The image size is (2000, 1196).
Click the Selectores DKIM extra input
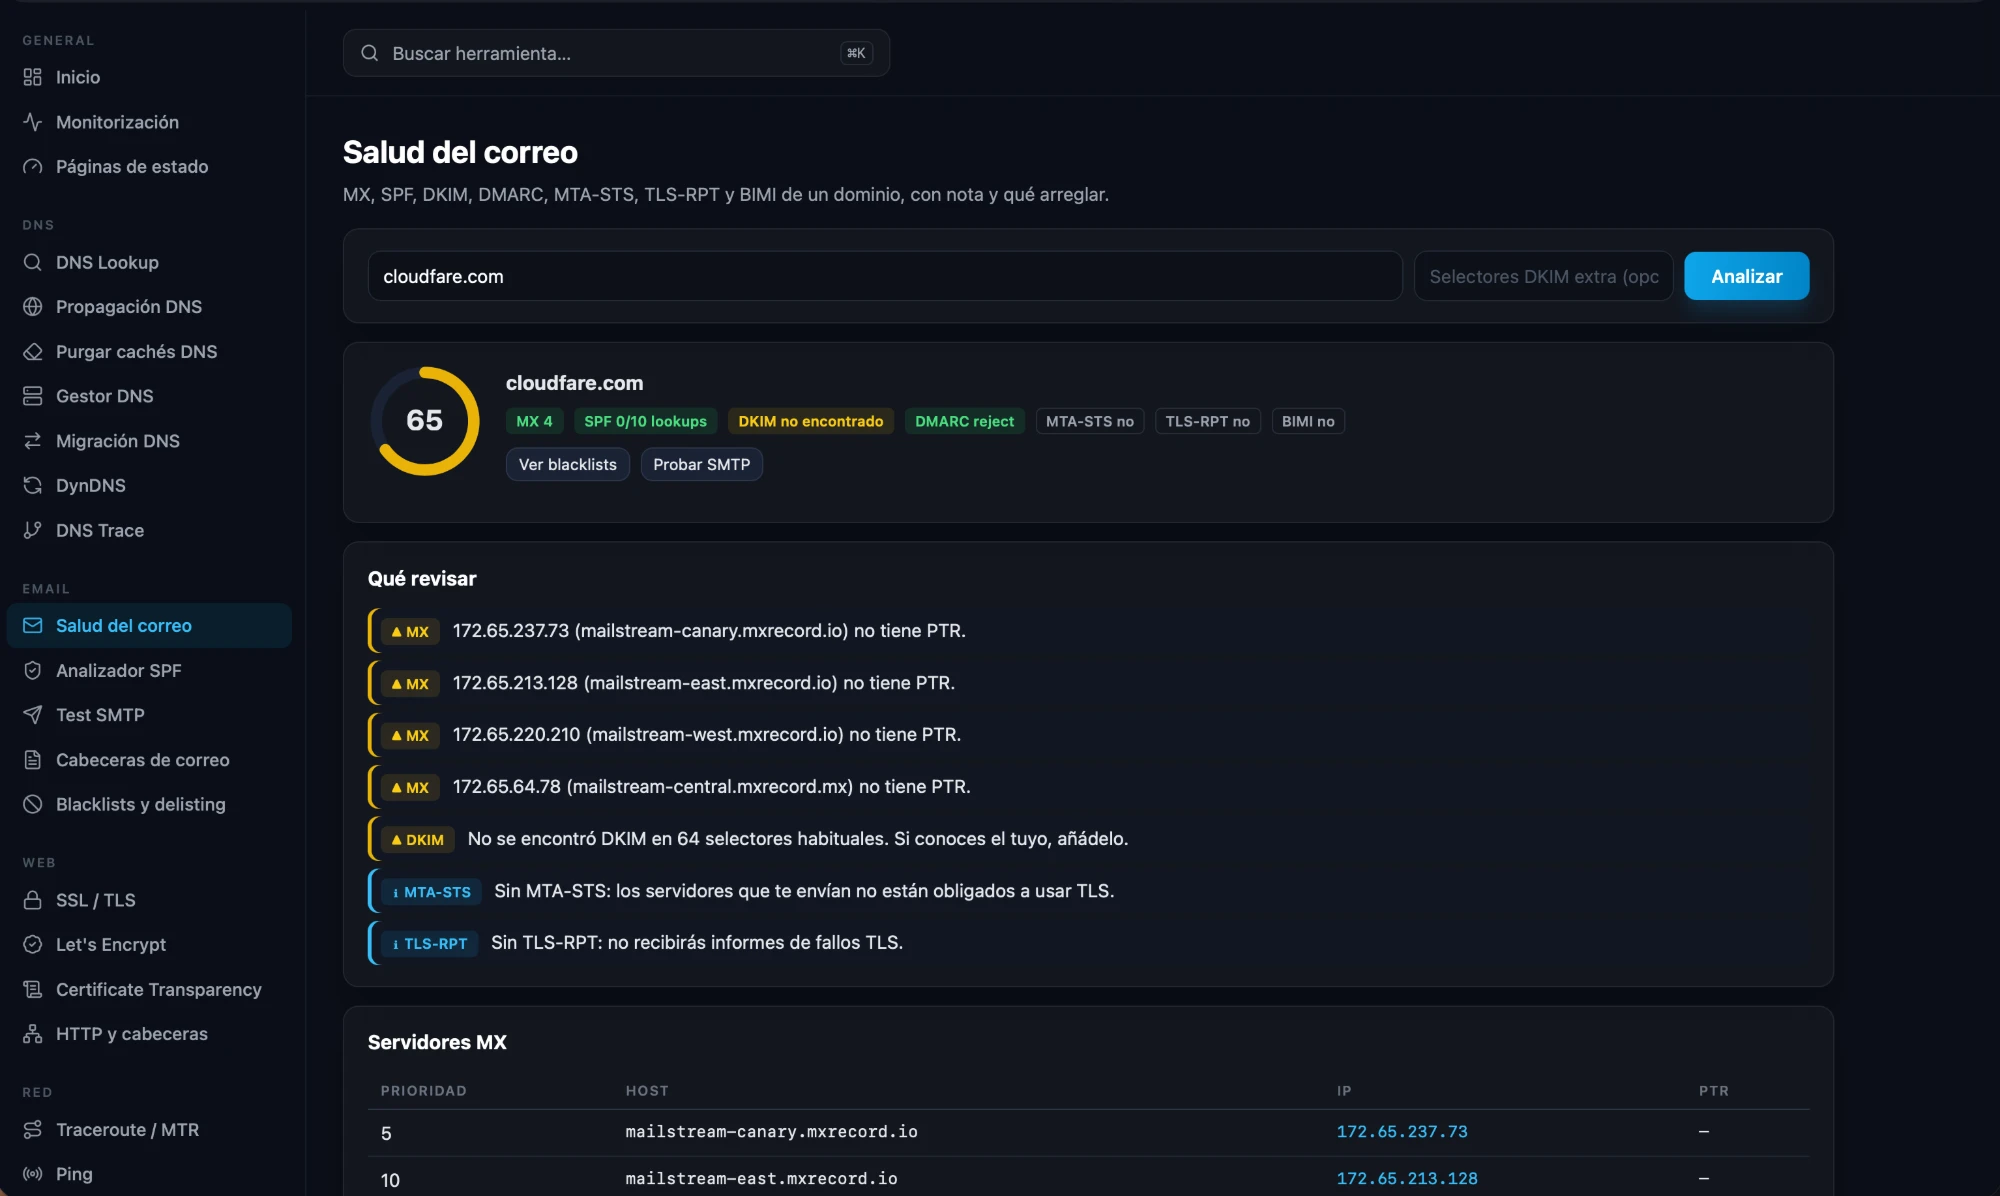coord(1543,276)
